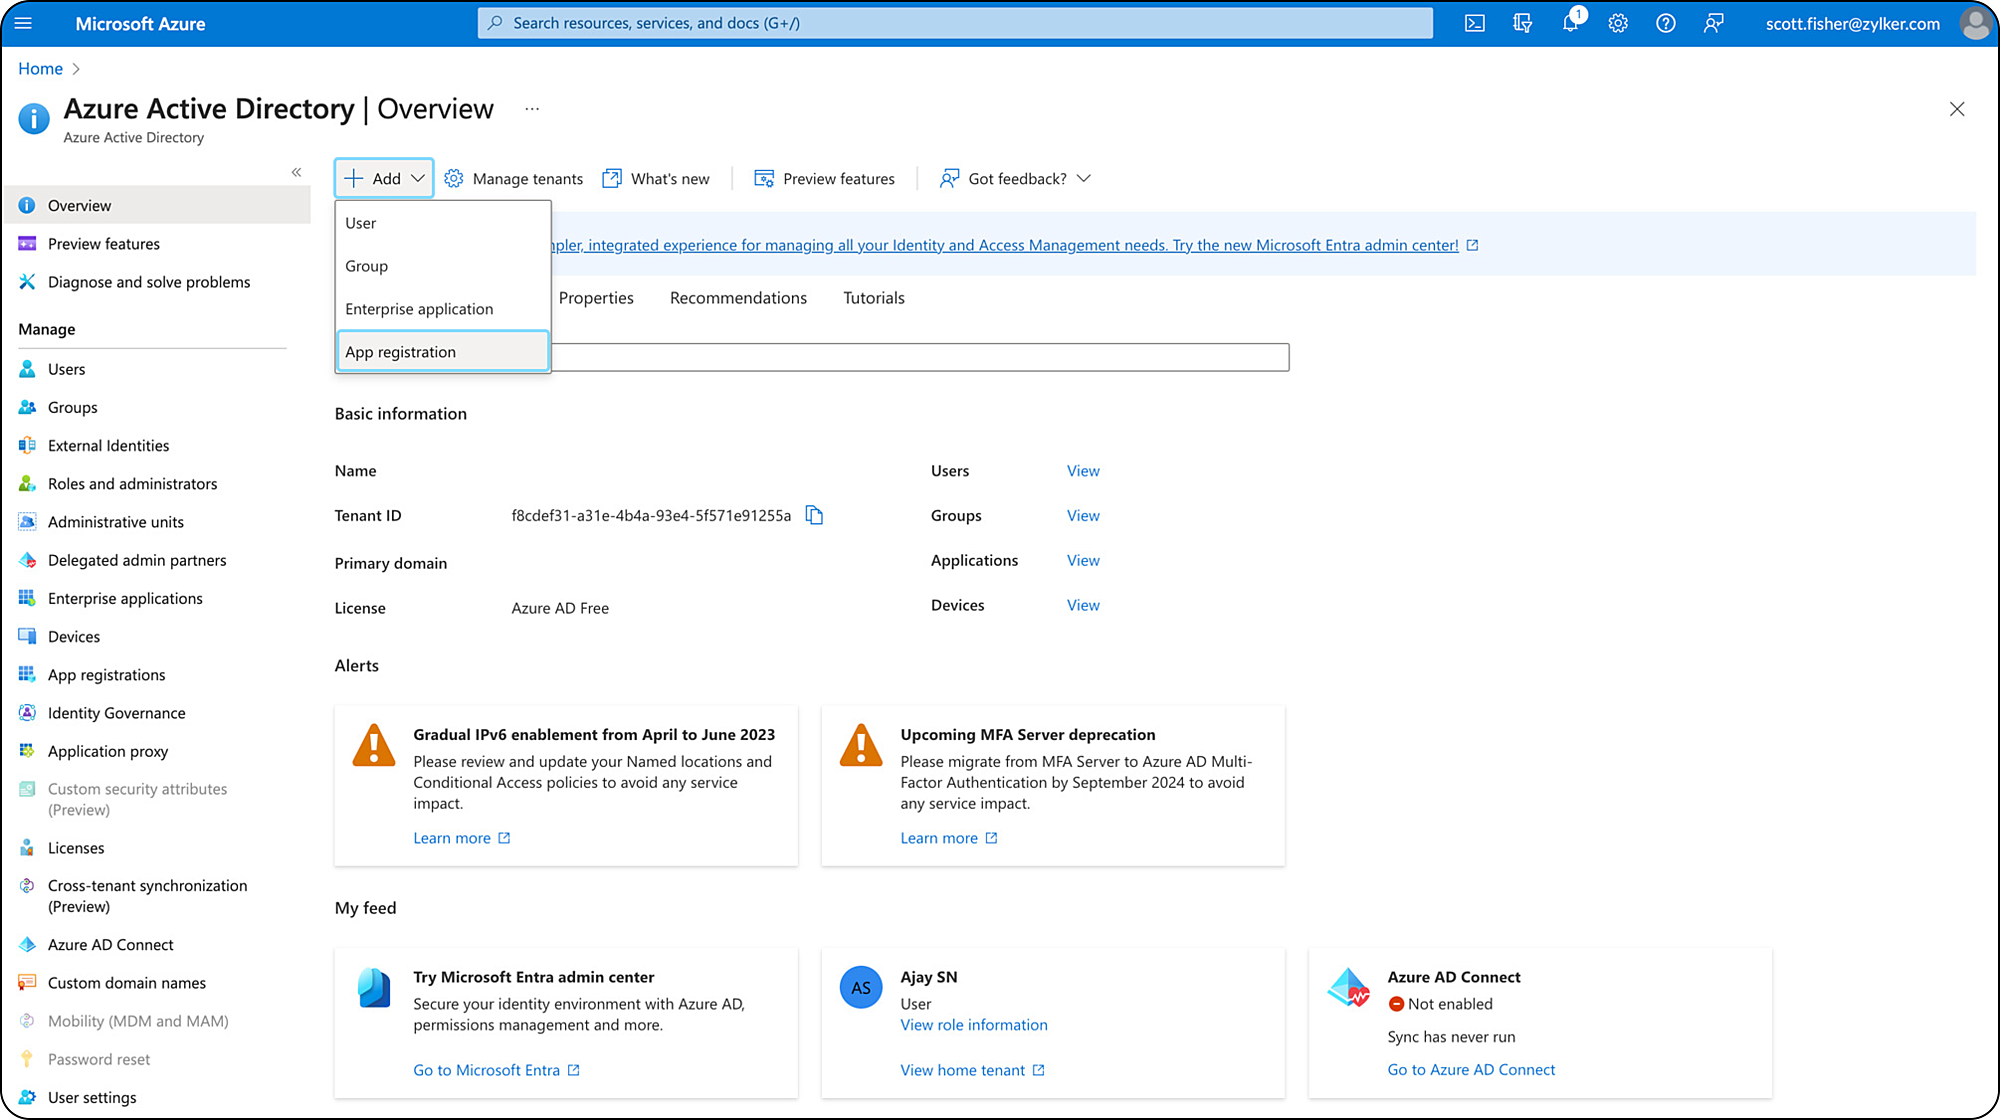Click Learn more under MFA Server deprecation
This screenshot has width=2000, height=1120.
tap(948, 838)
